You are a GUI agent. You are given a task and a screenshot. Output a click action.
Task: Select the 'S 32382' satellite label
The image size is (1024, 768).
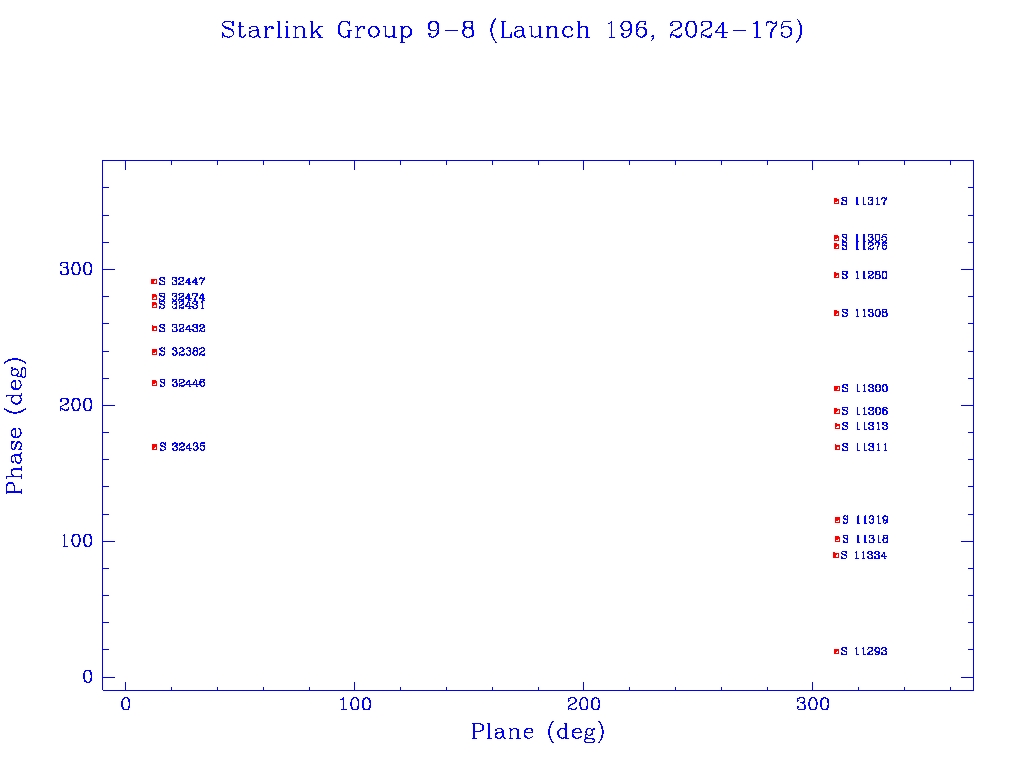(182, 352)
